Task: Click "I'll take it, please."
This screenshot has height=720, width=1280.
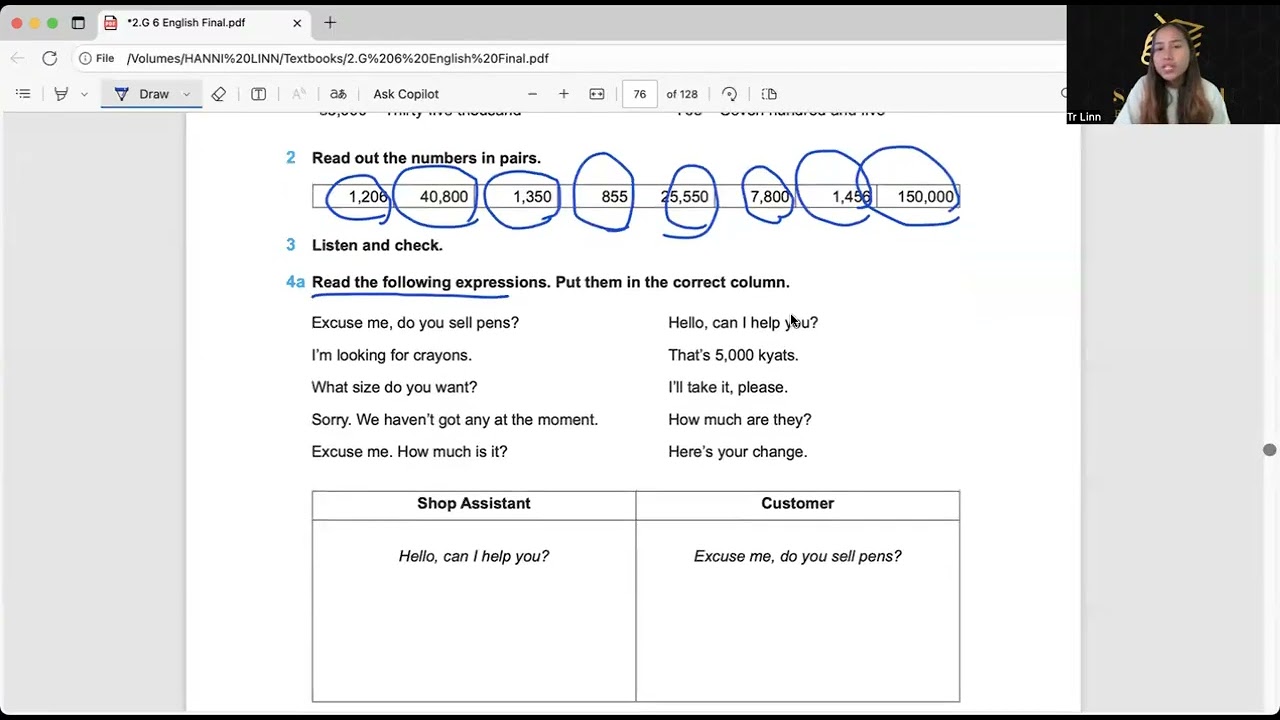Action: coord(728,387)
